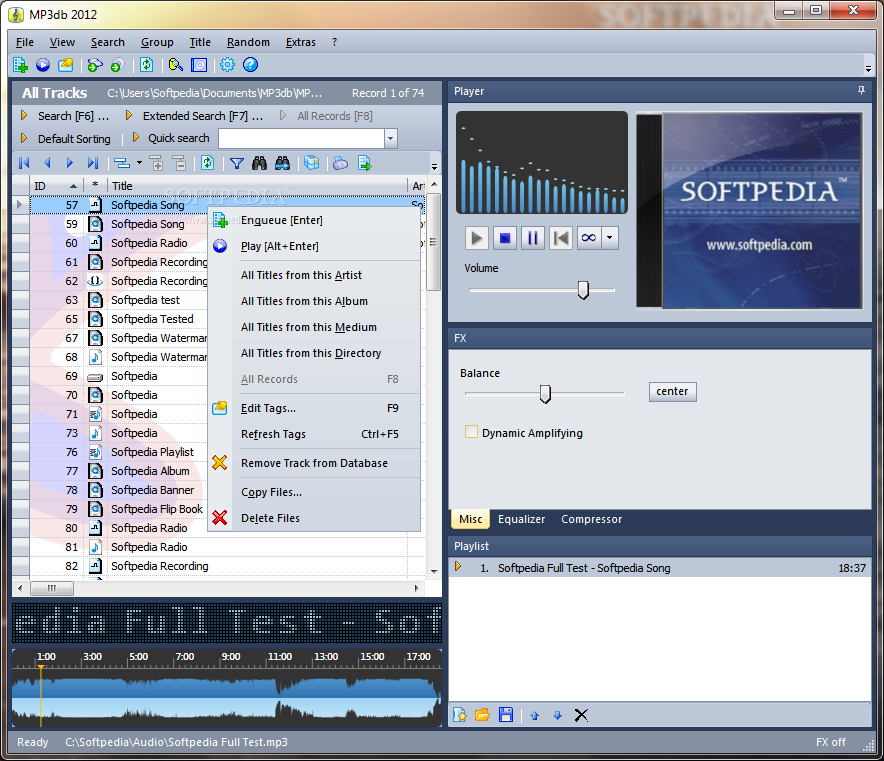Click the second binoculars find-next icon
884x761 pixels.
point(282,163)
